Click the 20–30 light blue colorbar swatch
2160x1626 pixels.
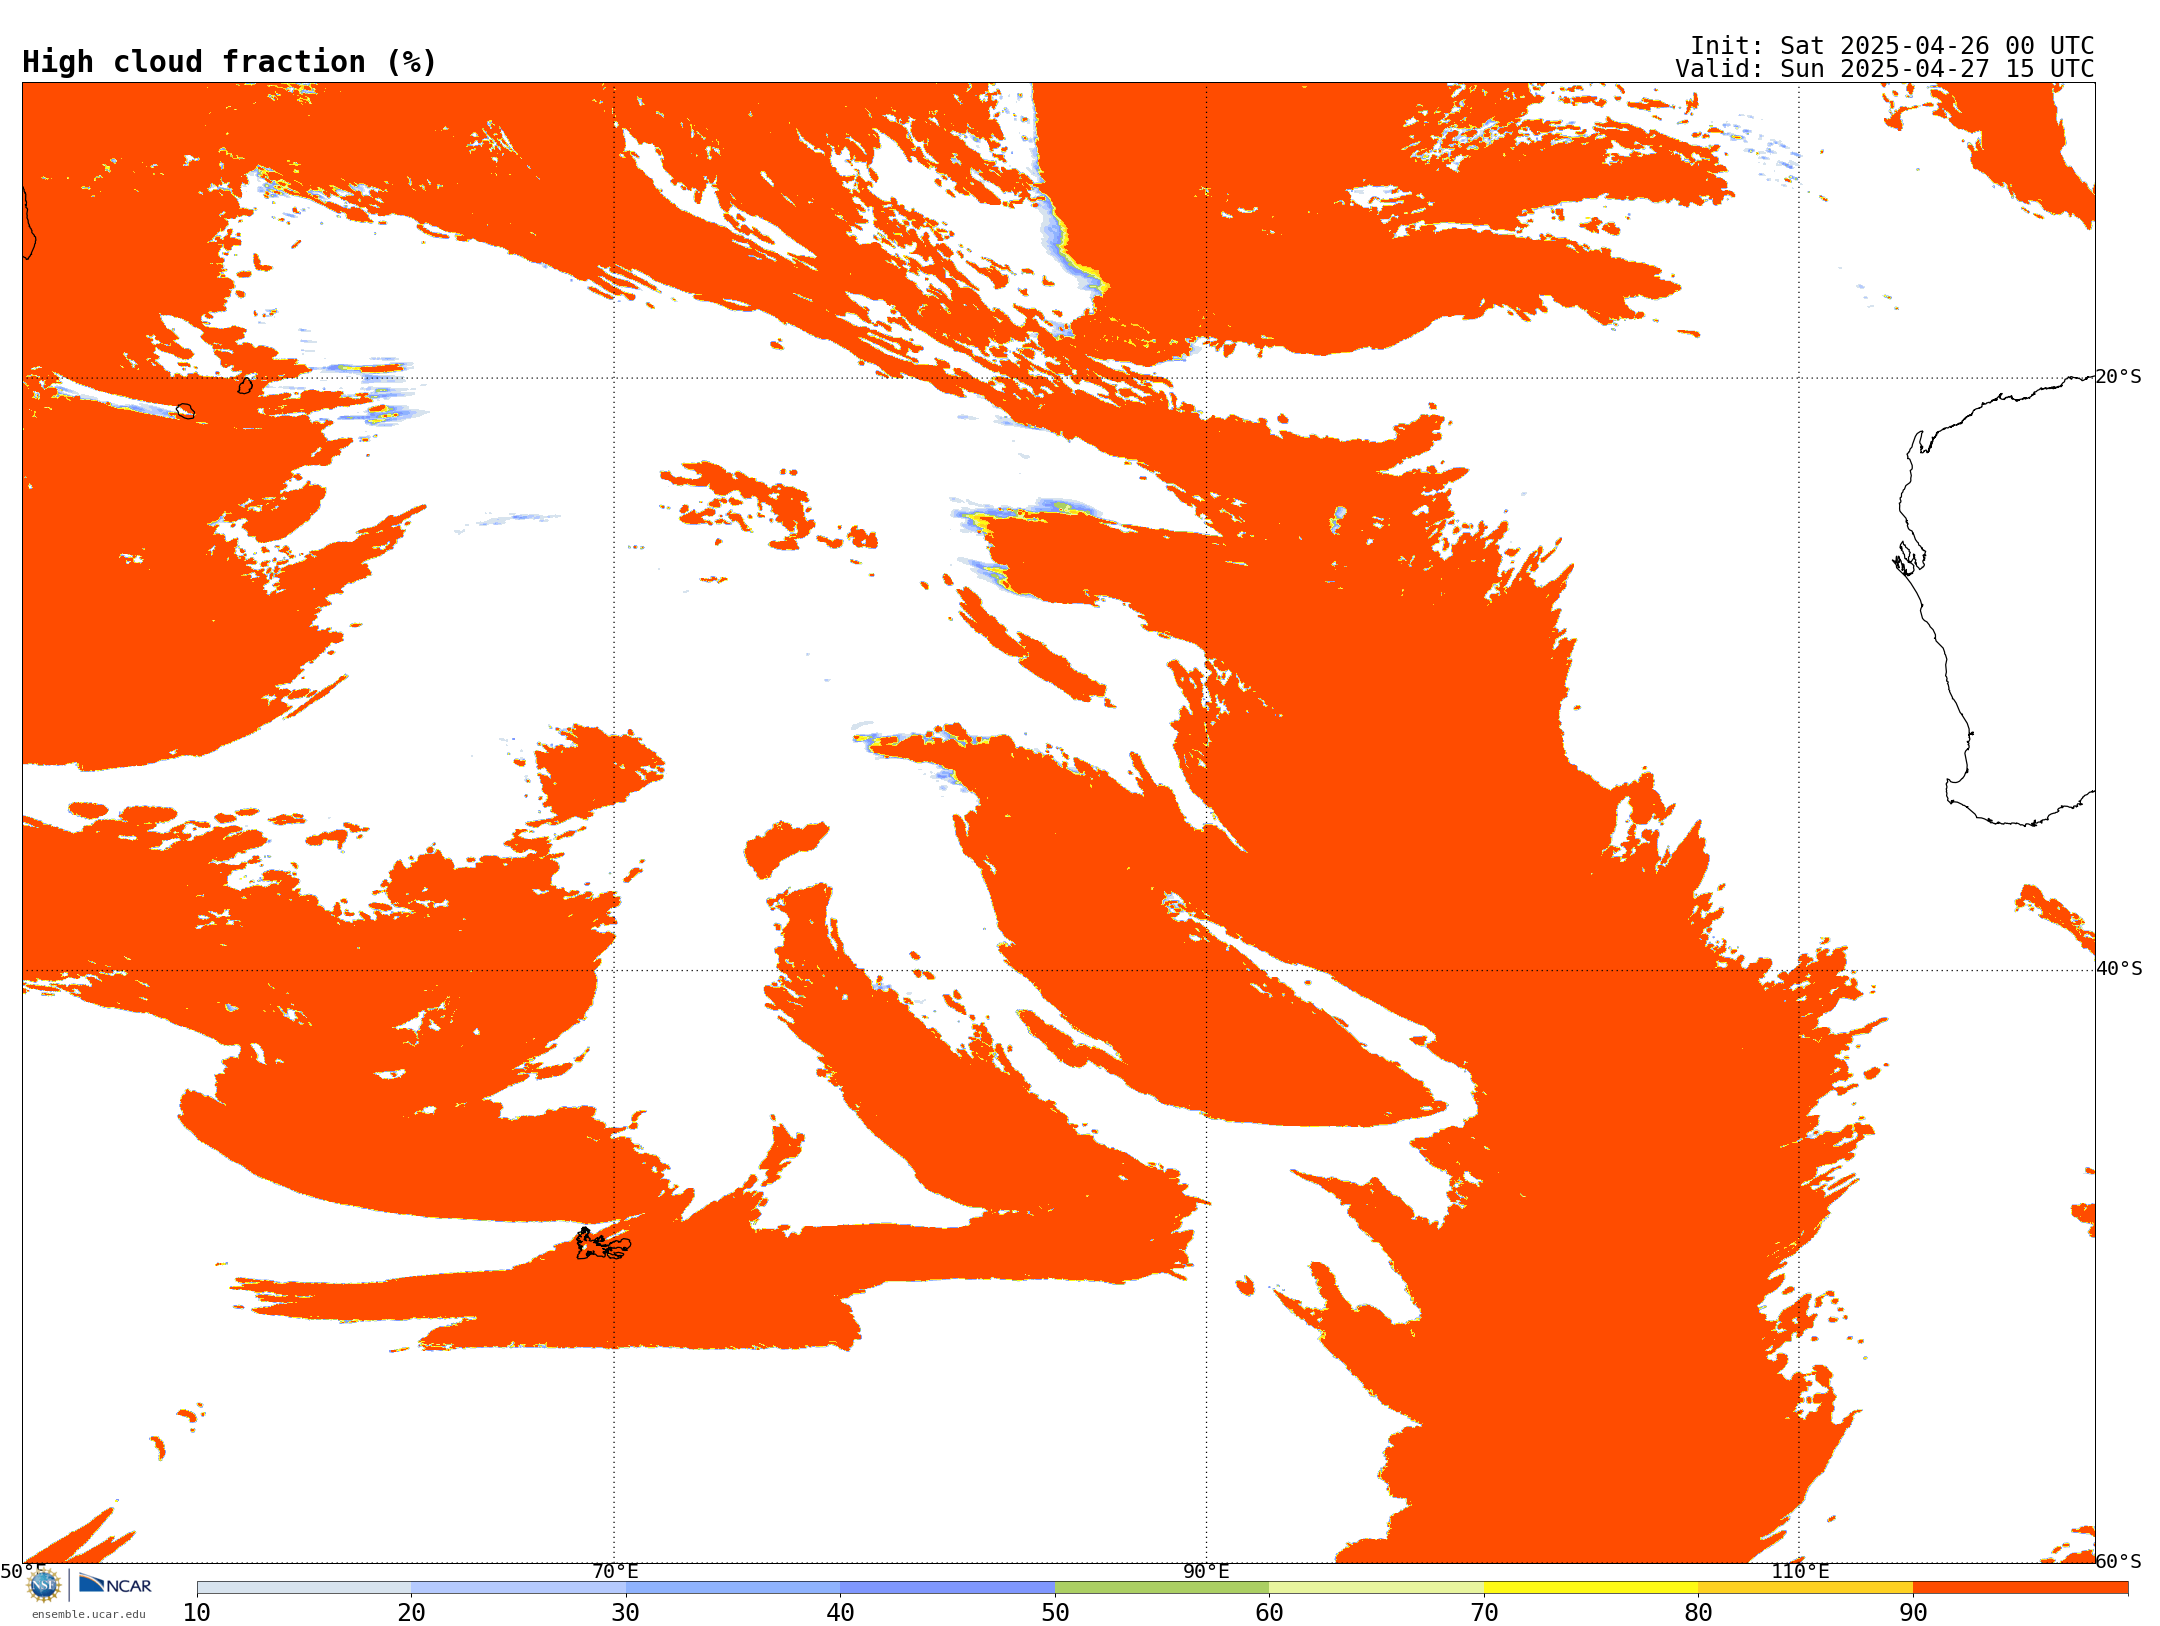518,1588
